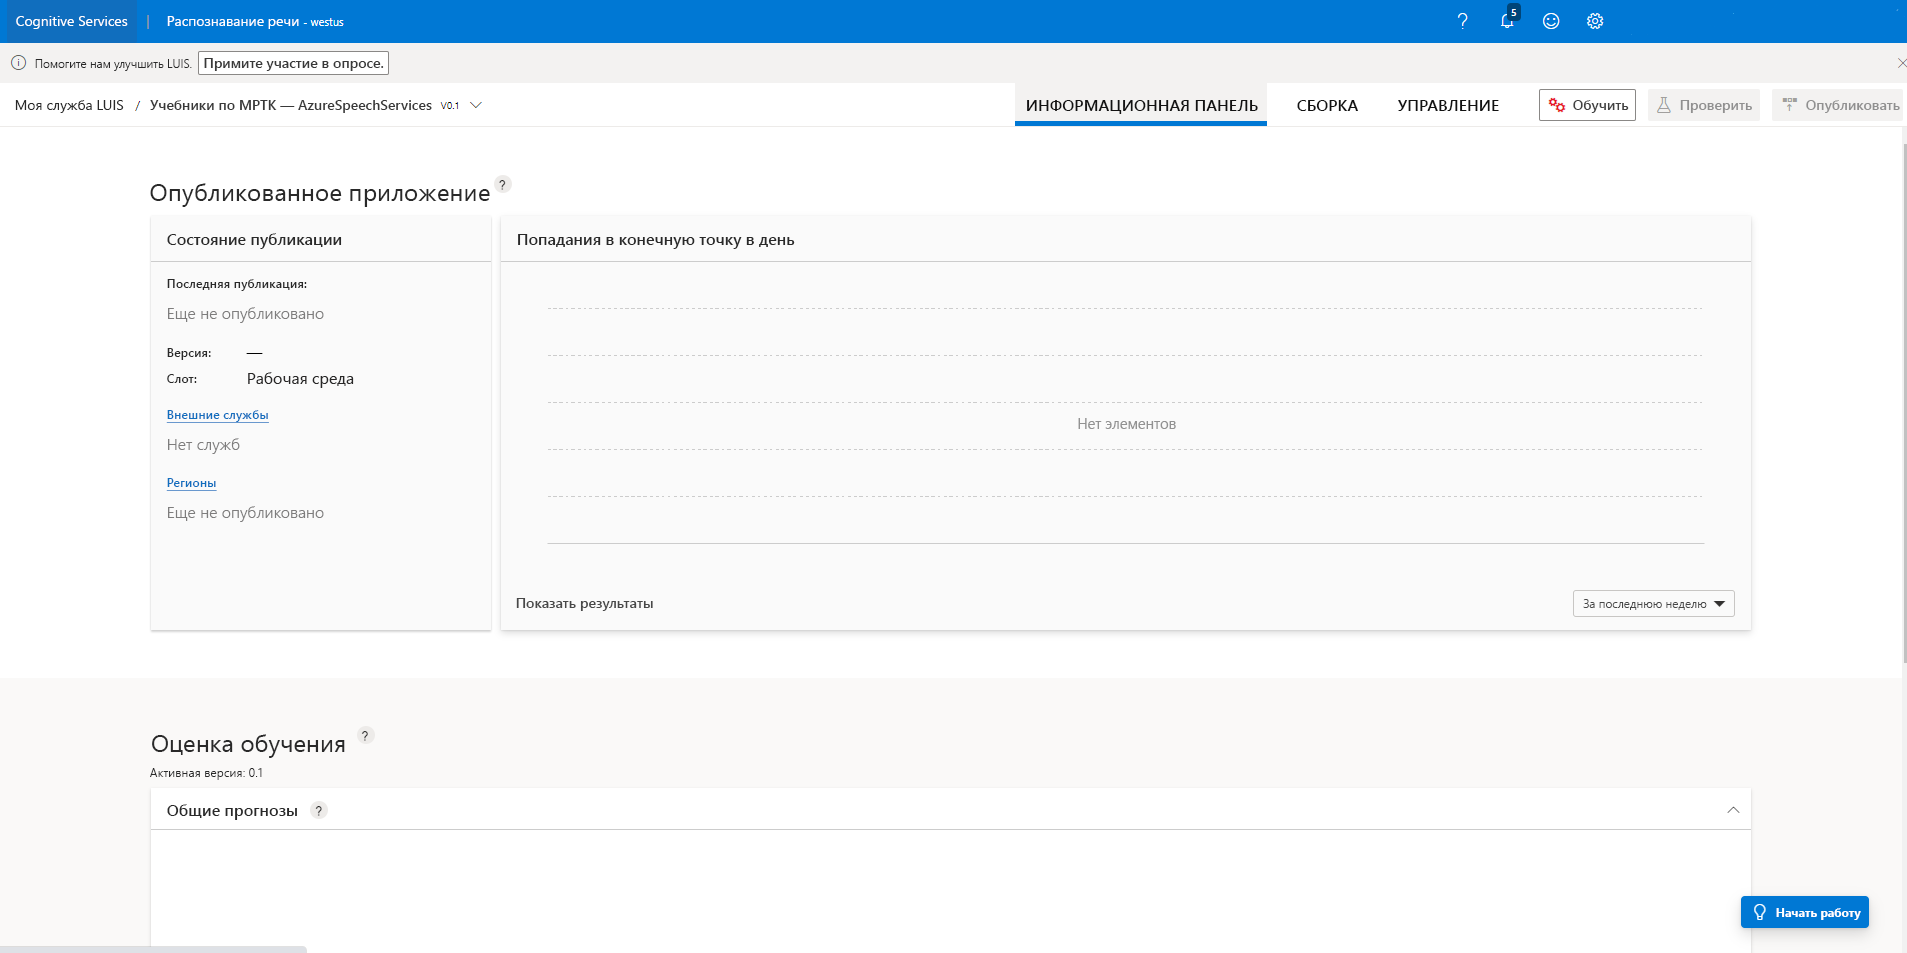
Task: Click the Активная версия: 0.1 text
Action: pos(206,773)
